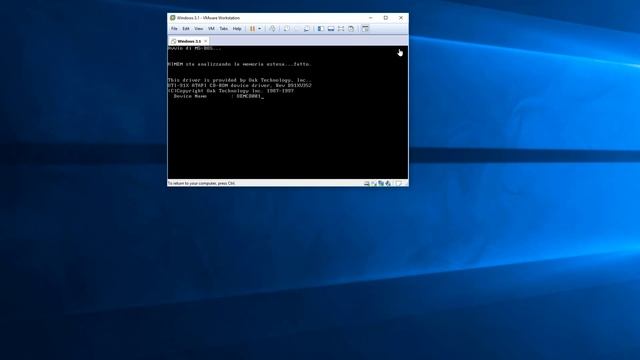The image size is (640, 360).
Task: Open the VM menu
Action: pyautogui.click(x=211, y=29)
